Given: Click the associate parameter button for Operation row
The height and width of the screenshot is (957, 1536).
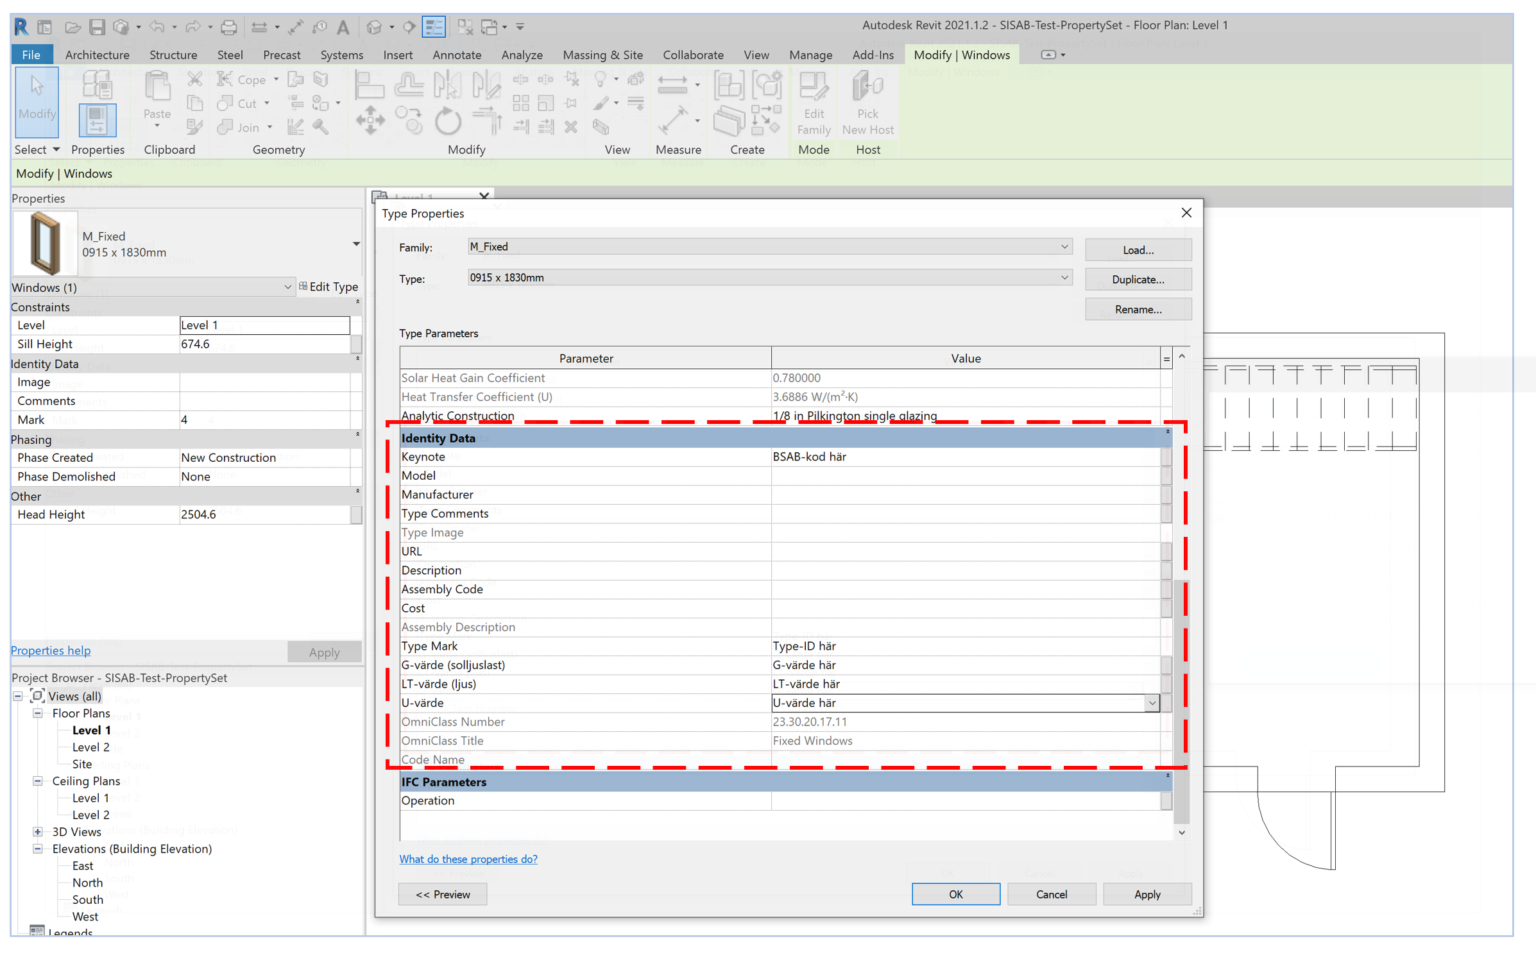Looking at the screenshot, I should (x=1166, y=801).
